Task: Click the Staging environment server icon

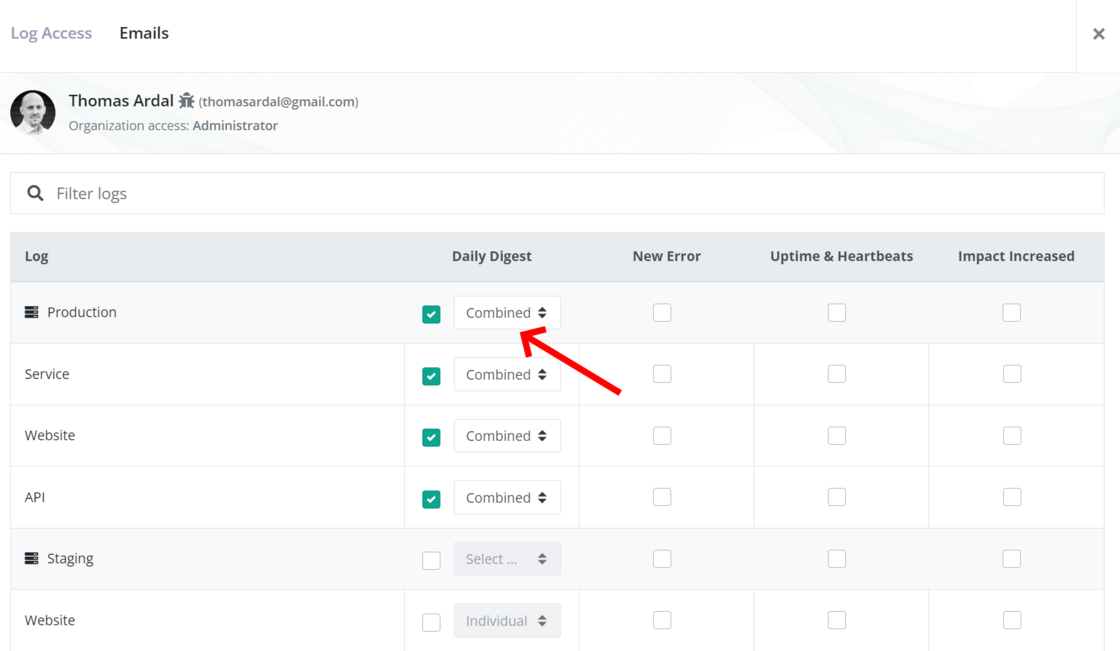Action: pos(31,558)
